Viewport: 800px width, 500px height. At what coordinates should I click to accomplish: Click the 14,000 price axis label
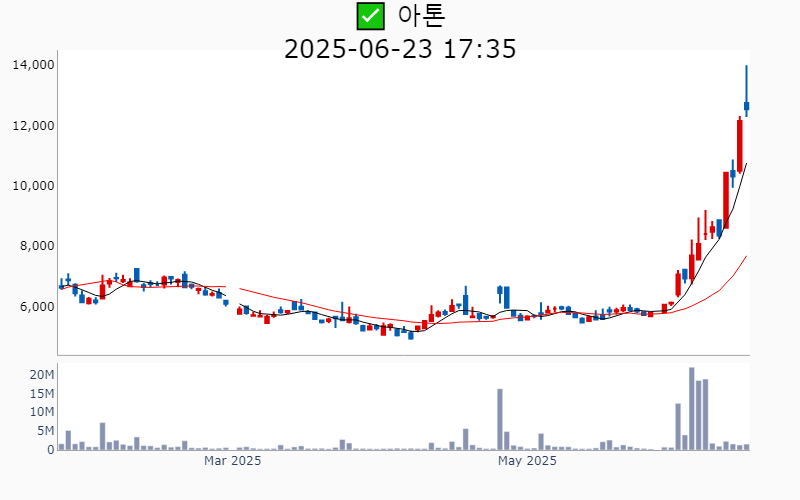tap(34, 65)
